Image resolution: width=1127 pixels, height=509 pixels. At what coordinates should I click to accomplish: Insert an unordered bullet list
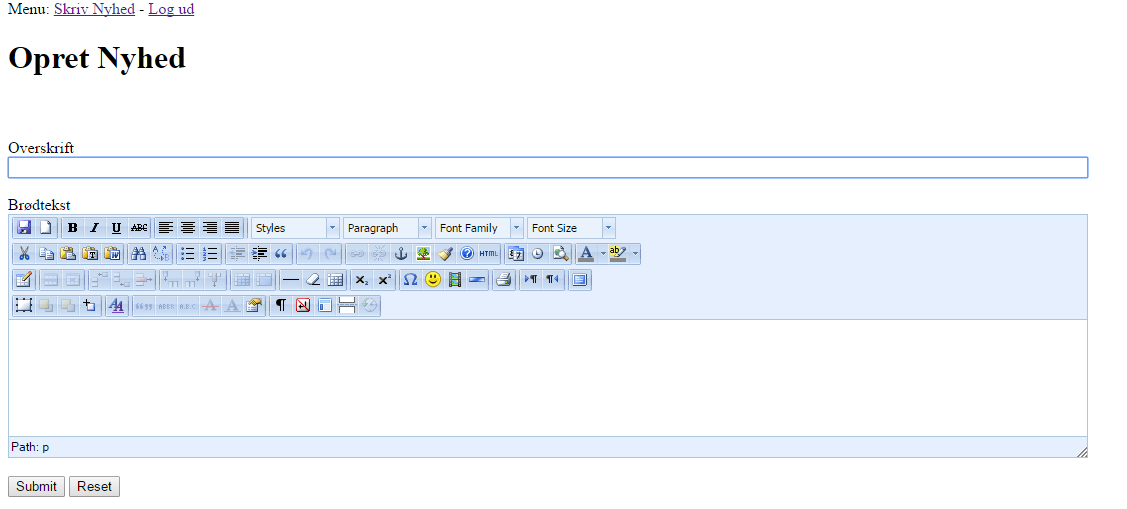coord(188,254)
